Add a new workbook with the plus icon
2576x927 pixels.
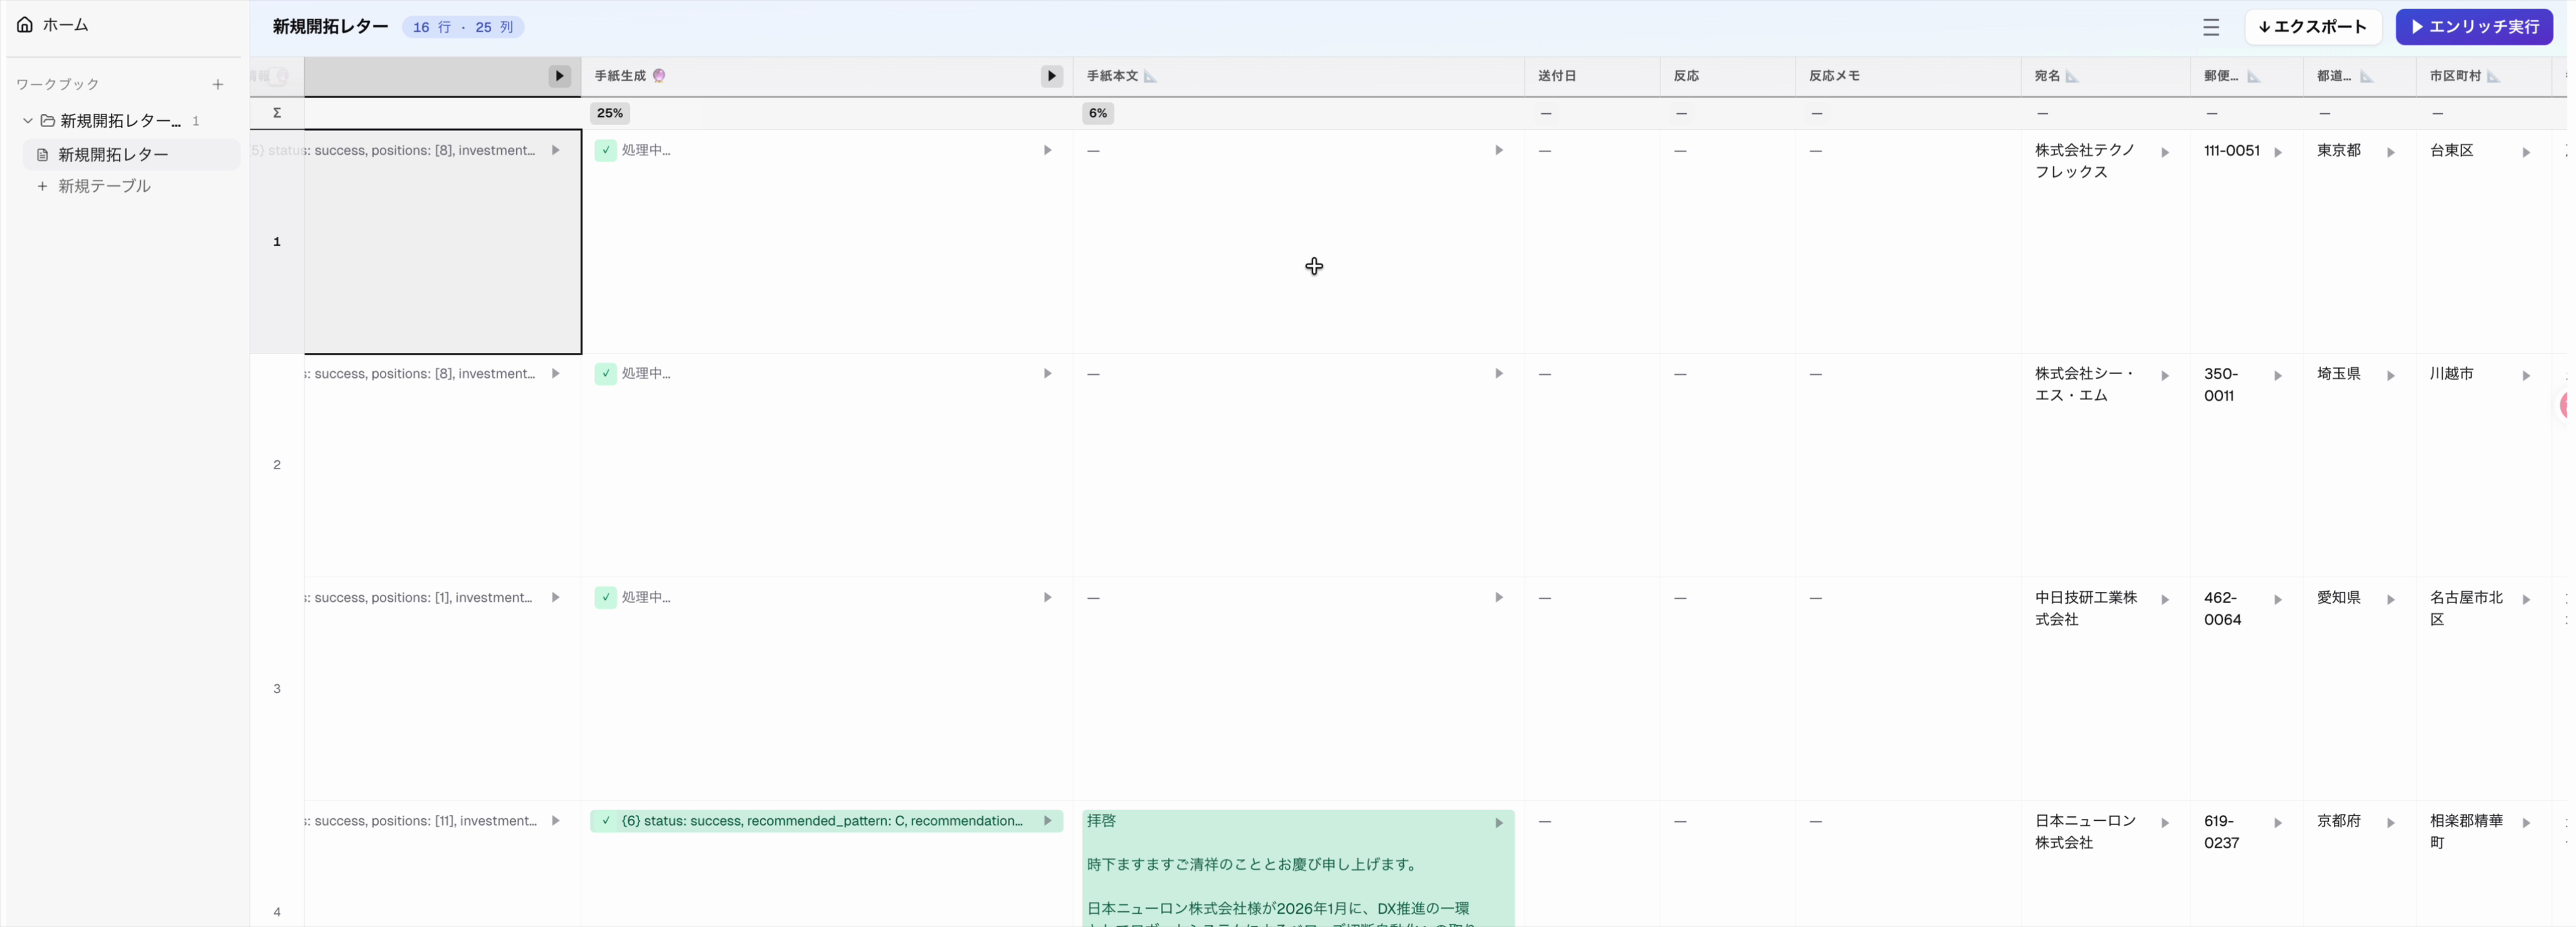[x=218, y=85]
